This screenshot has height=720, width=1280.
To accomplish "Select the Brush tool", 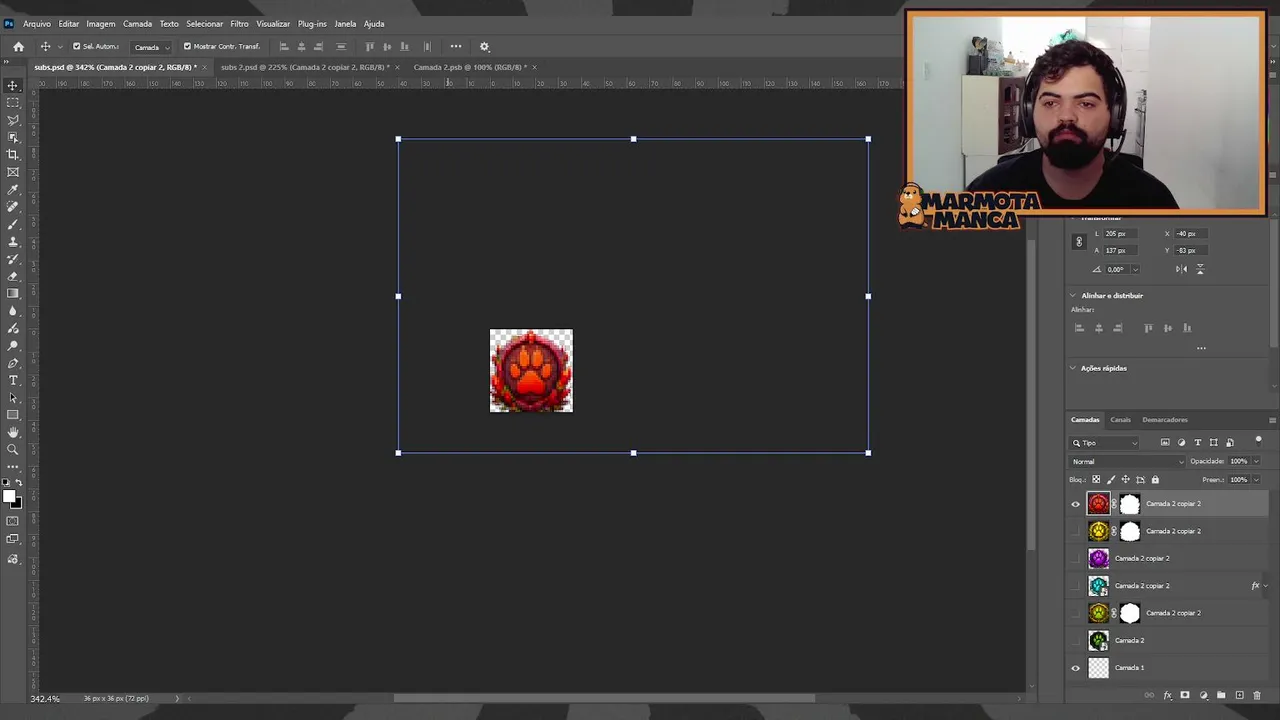I will [x=13, y=224].
